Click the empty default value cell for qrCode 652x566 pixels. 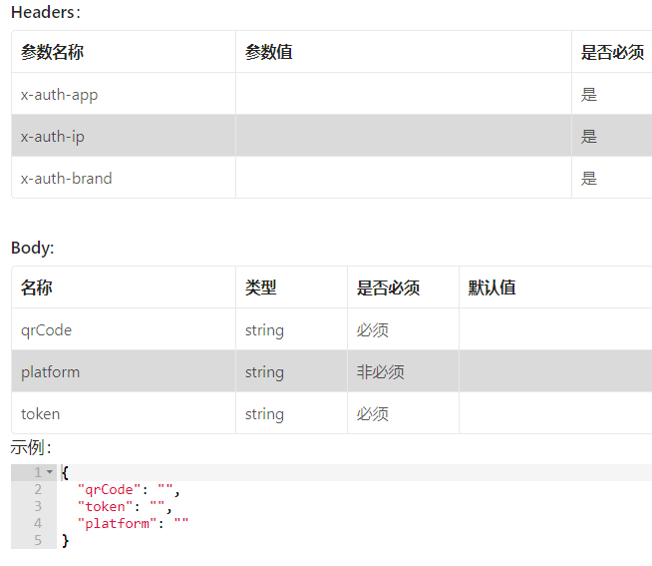point(556,329)
